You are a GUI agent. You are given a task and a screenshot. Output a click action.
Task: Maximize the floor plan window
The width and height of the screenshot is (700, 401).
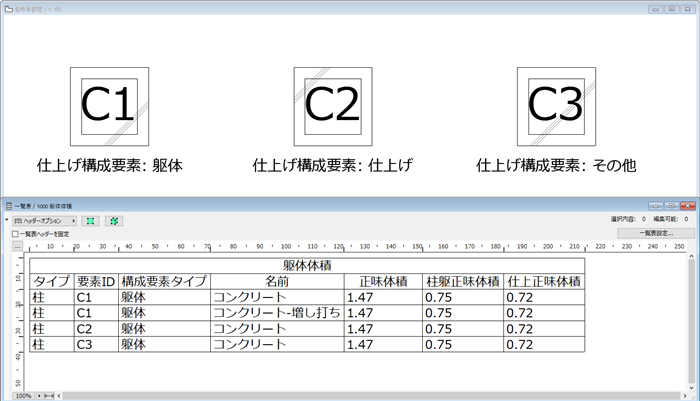pos(671,9)
